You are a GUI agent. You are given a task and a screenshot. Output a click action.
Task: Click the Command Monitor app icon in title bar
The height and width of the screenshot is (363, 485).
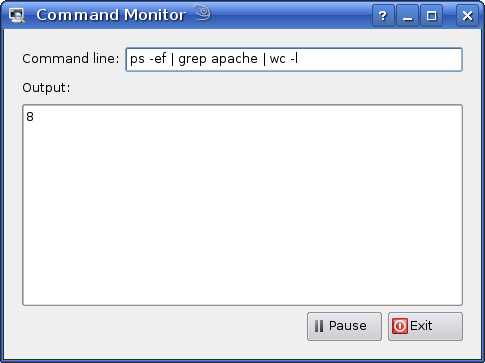[17, 15]
